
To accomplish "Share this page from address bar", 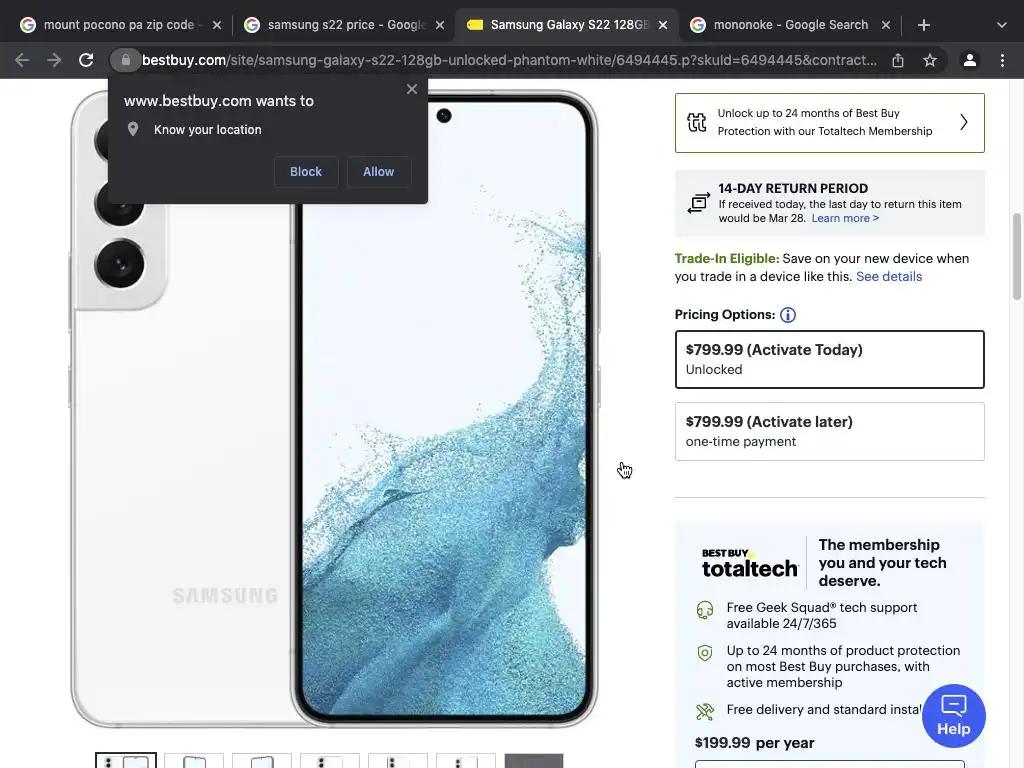I will click(x=898, y=60).
